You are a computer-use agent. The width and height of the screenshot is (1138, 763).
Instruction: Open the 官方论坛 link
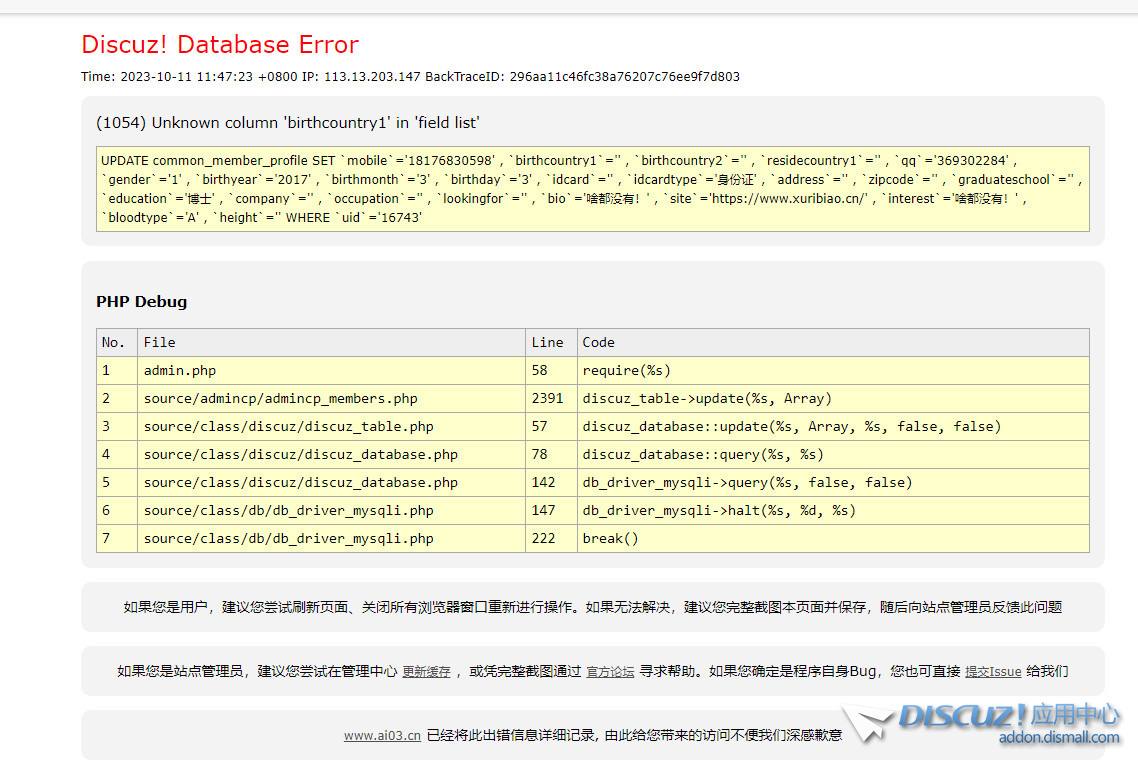tap(610, 672)
